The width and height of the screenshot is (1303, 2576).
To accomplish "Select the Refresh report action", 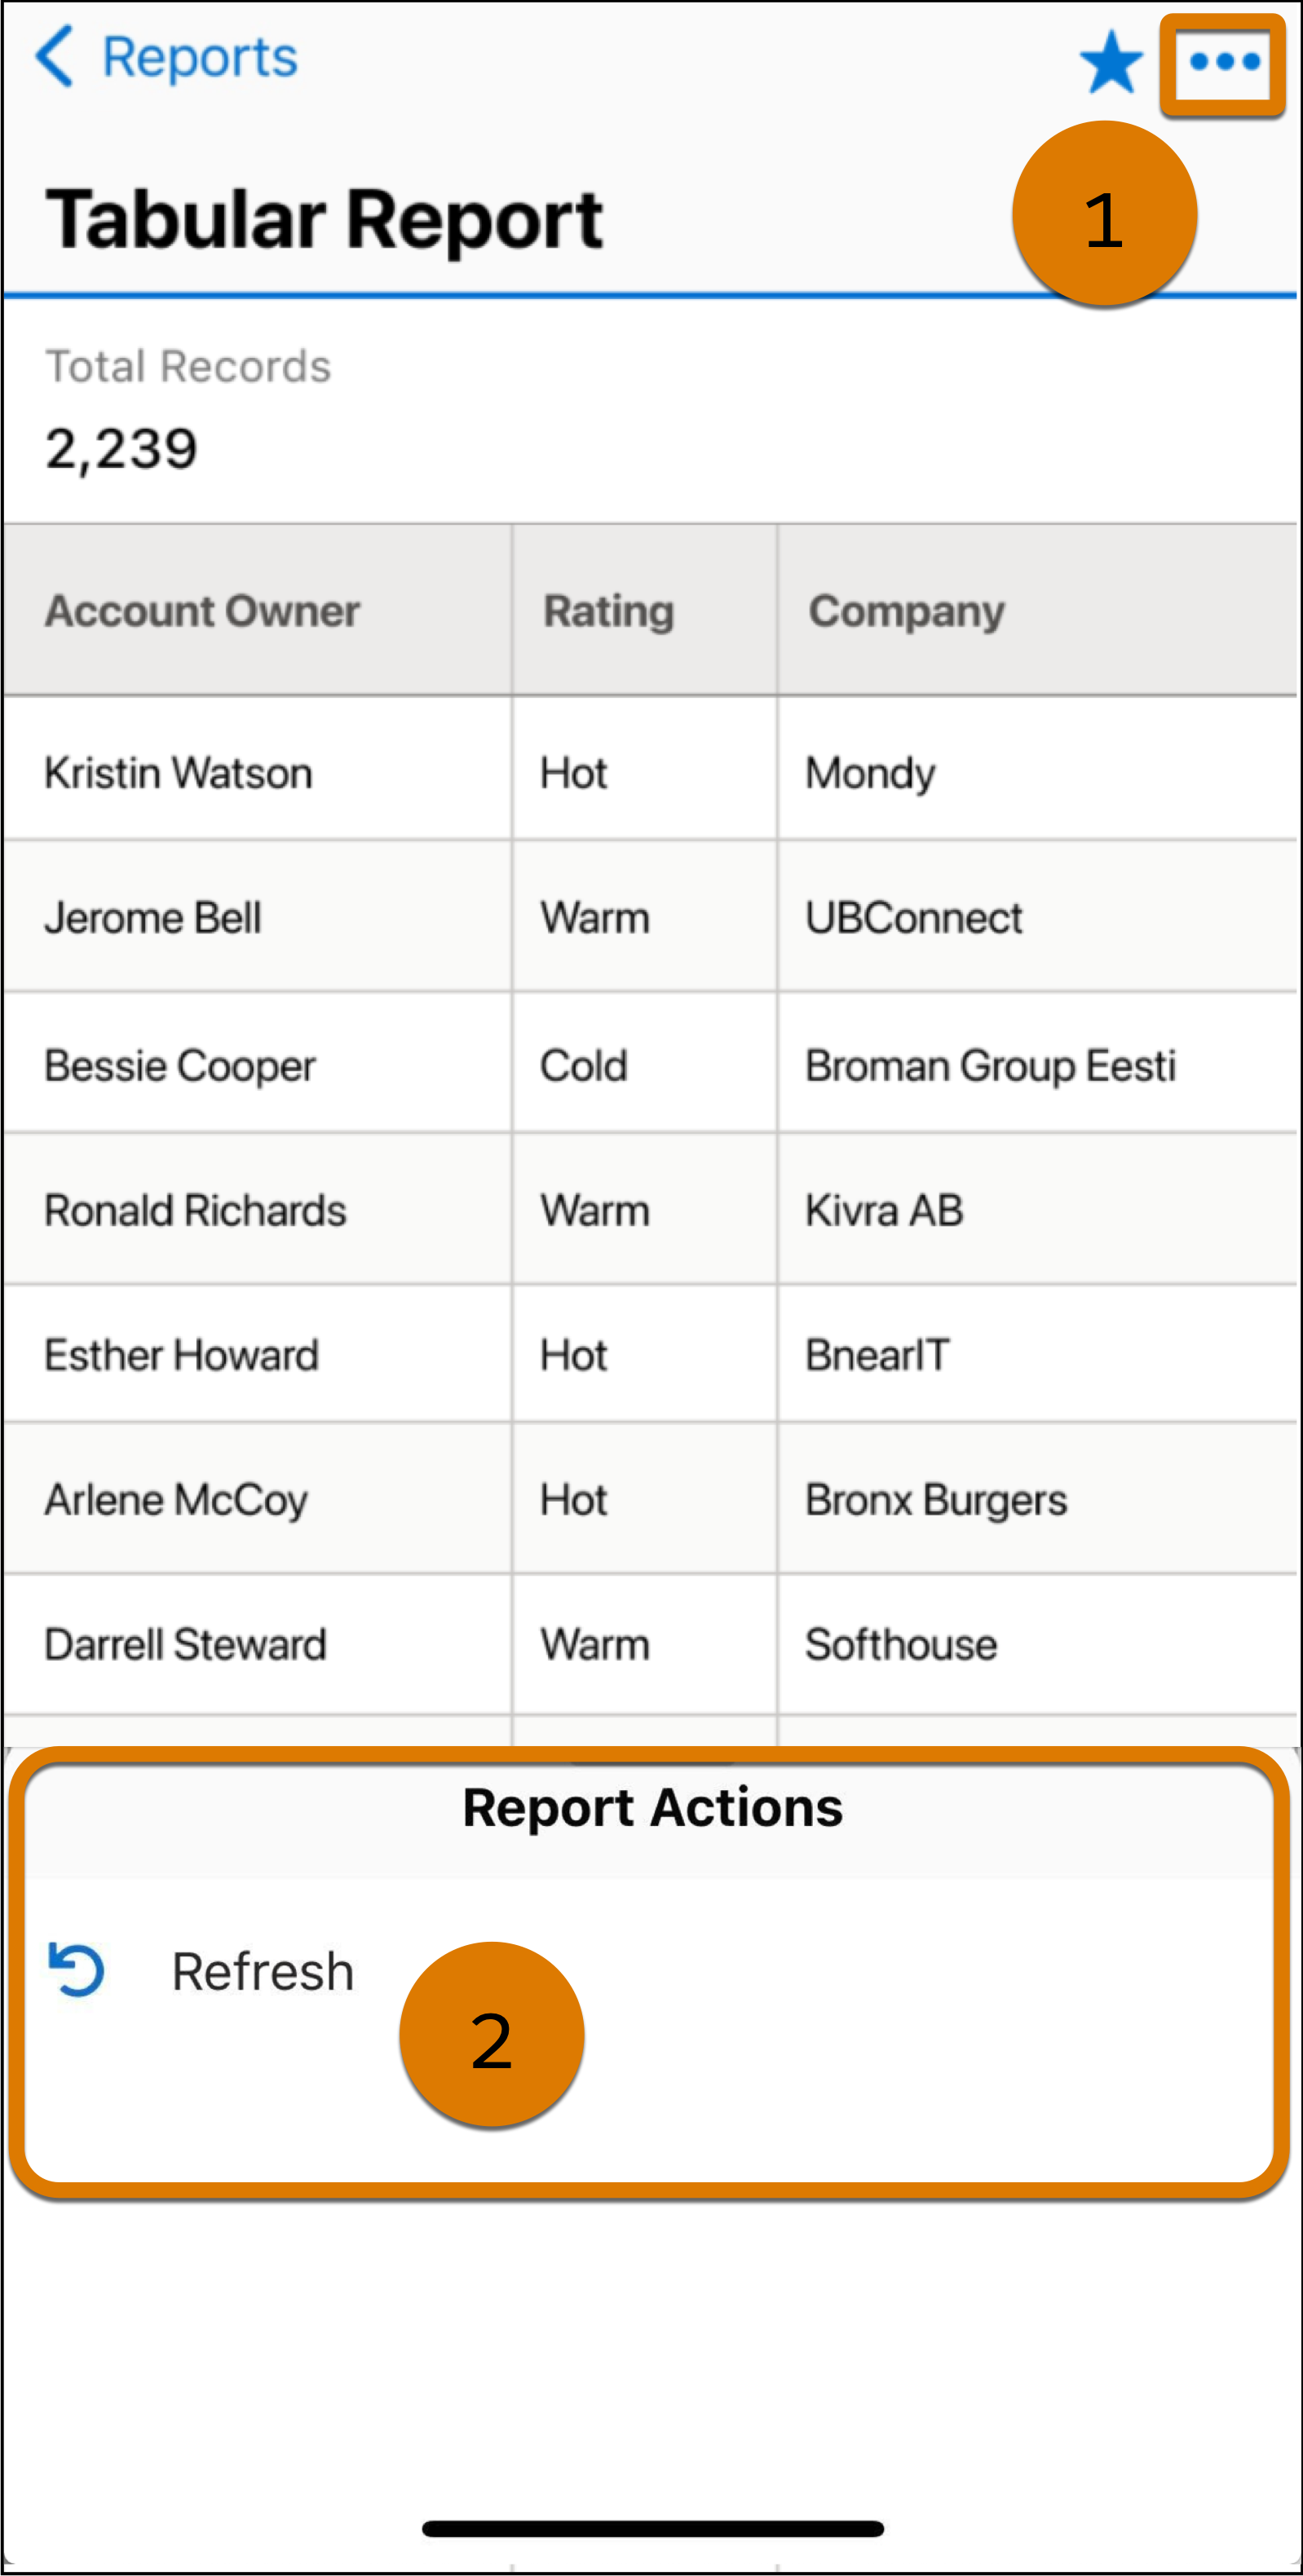I will [650, 1971].
